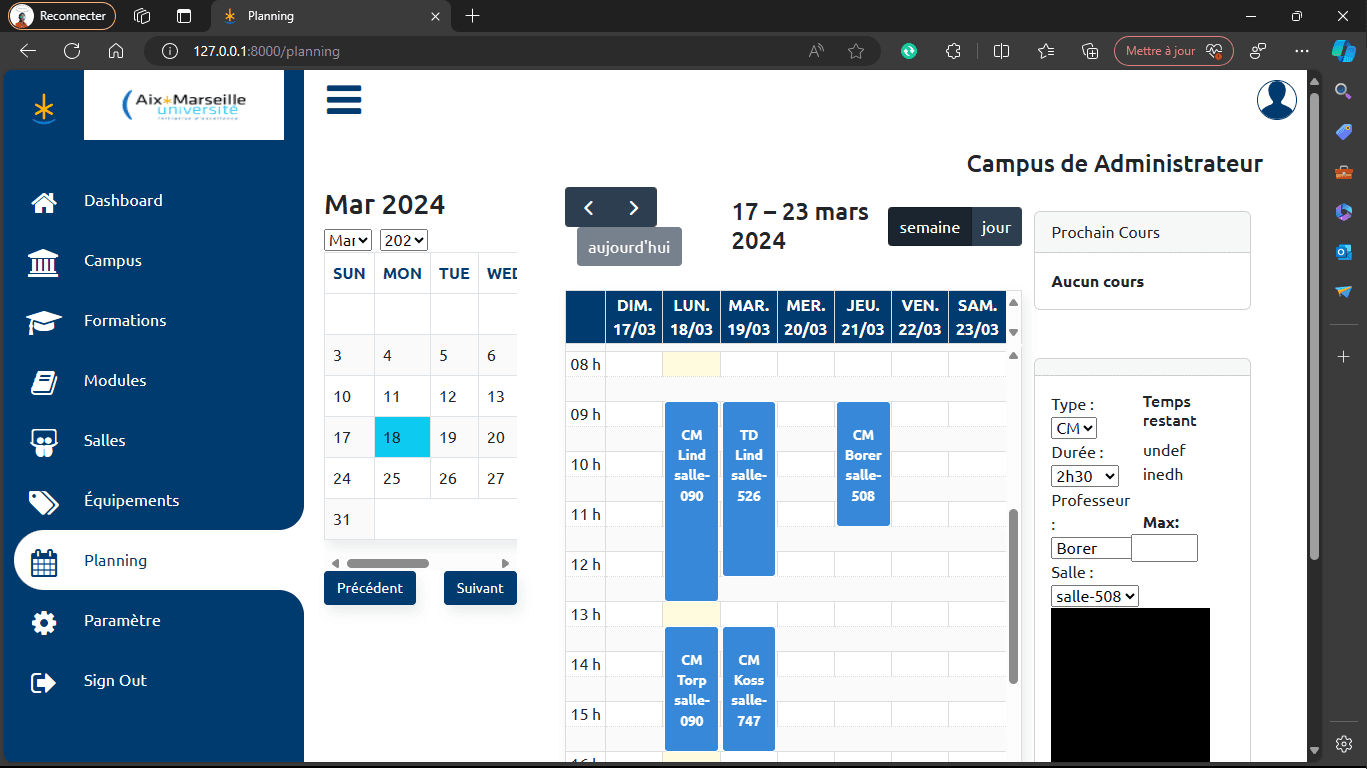
Task: Click the mini calendar horizontal scrollbar
Action: point(388,563)
